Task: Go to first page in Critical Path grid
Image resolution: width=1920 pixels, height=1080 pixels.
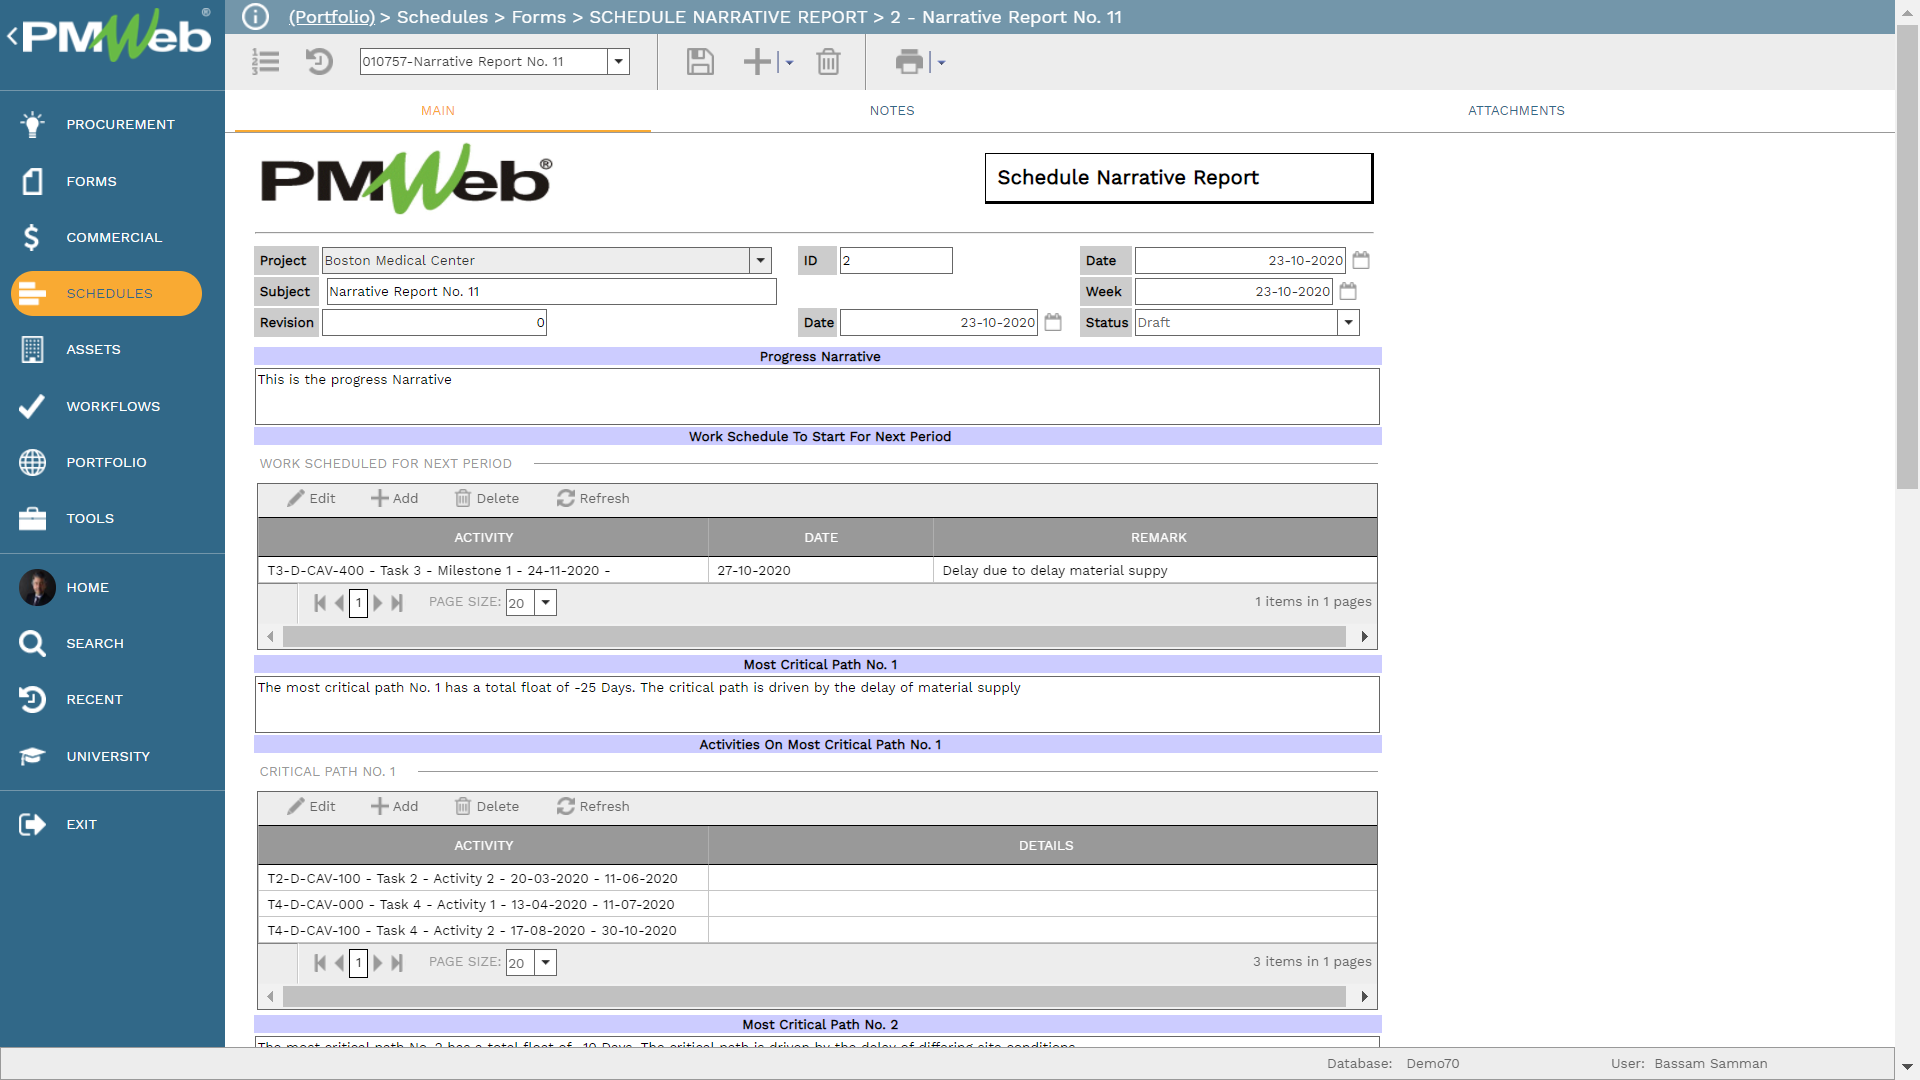Action: (320, 962)
